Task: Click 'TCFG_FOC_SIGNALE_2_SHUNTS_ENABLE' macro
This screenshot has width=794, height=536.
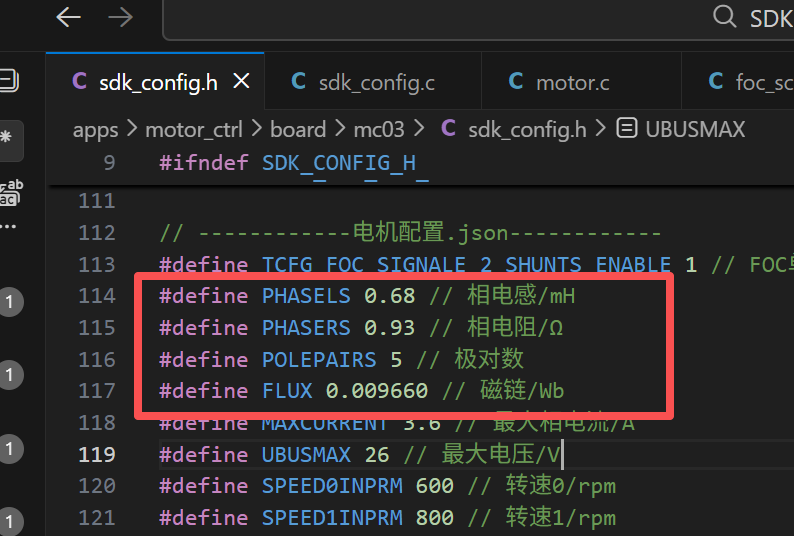Action: (466, 264)
